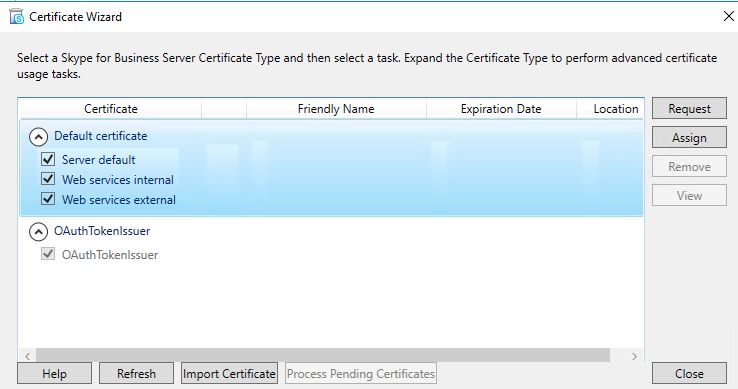Image resolution: width=738 pixels, height=389 pixels.
Task: Click the Assign button
Action: [689, 138]
